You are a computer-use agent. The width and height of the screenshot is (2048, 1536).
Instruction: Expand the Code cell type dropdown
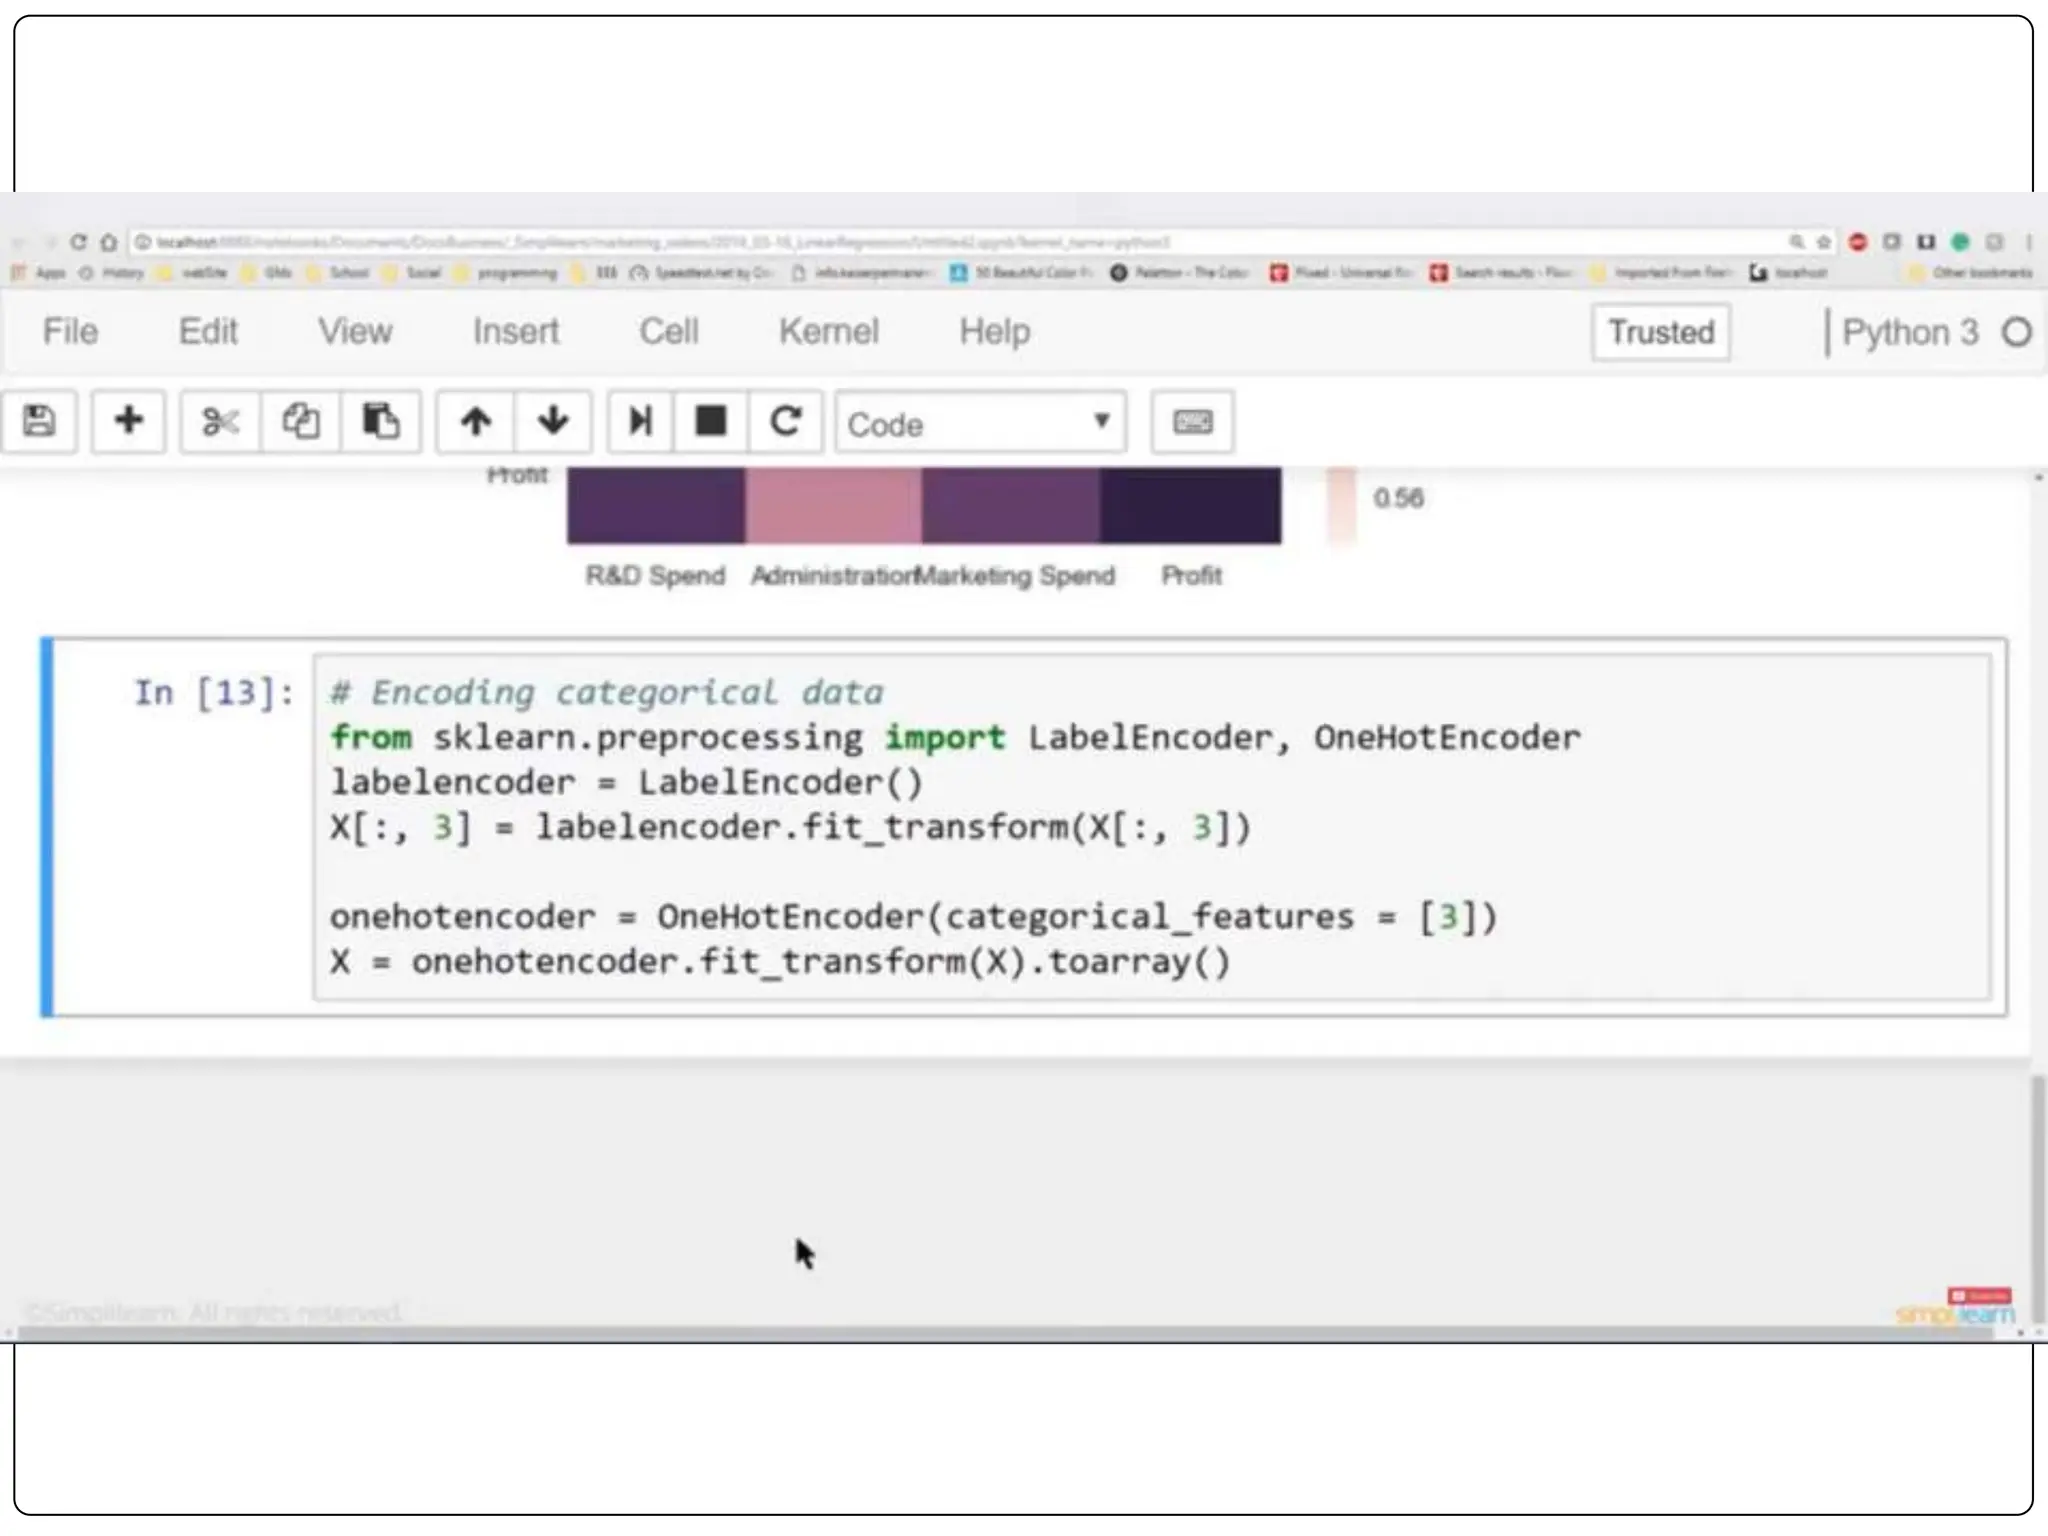click(x=980, y=423)
